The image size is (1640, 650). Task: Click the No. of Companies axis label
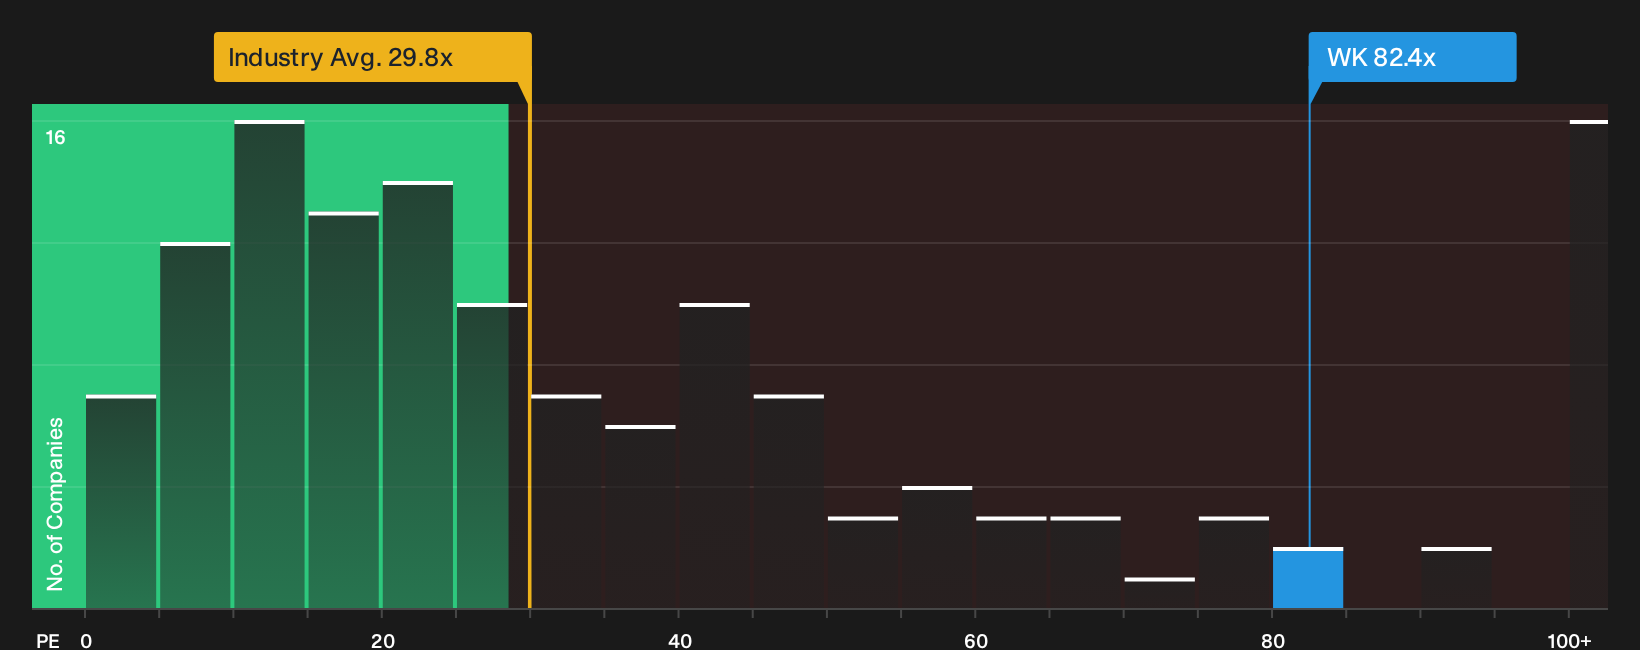[x=55, y=504]
